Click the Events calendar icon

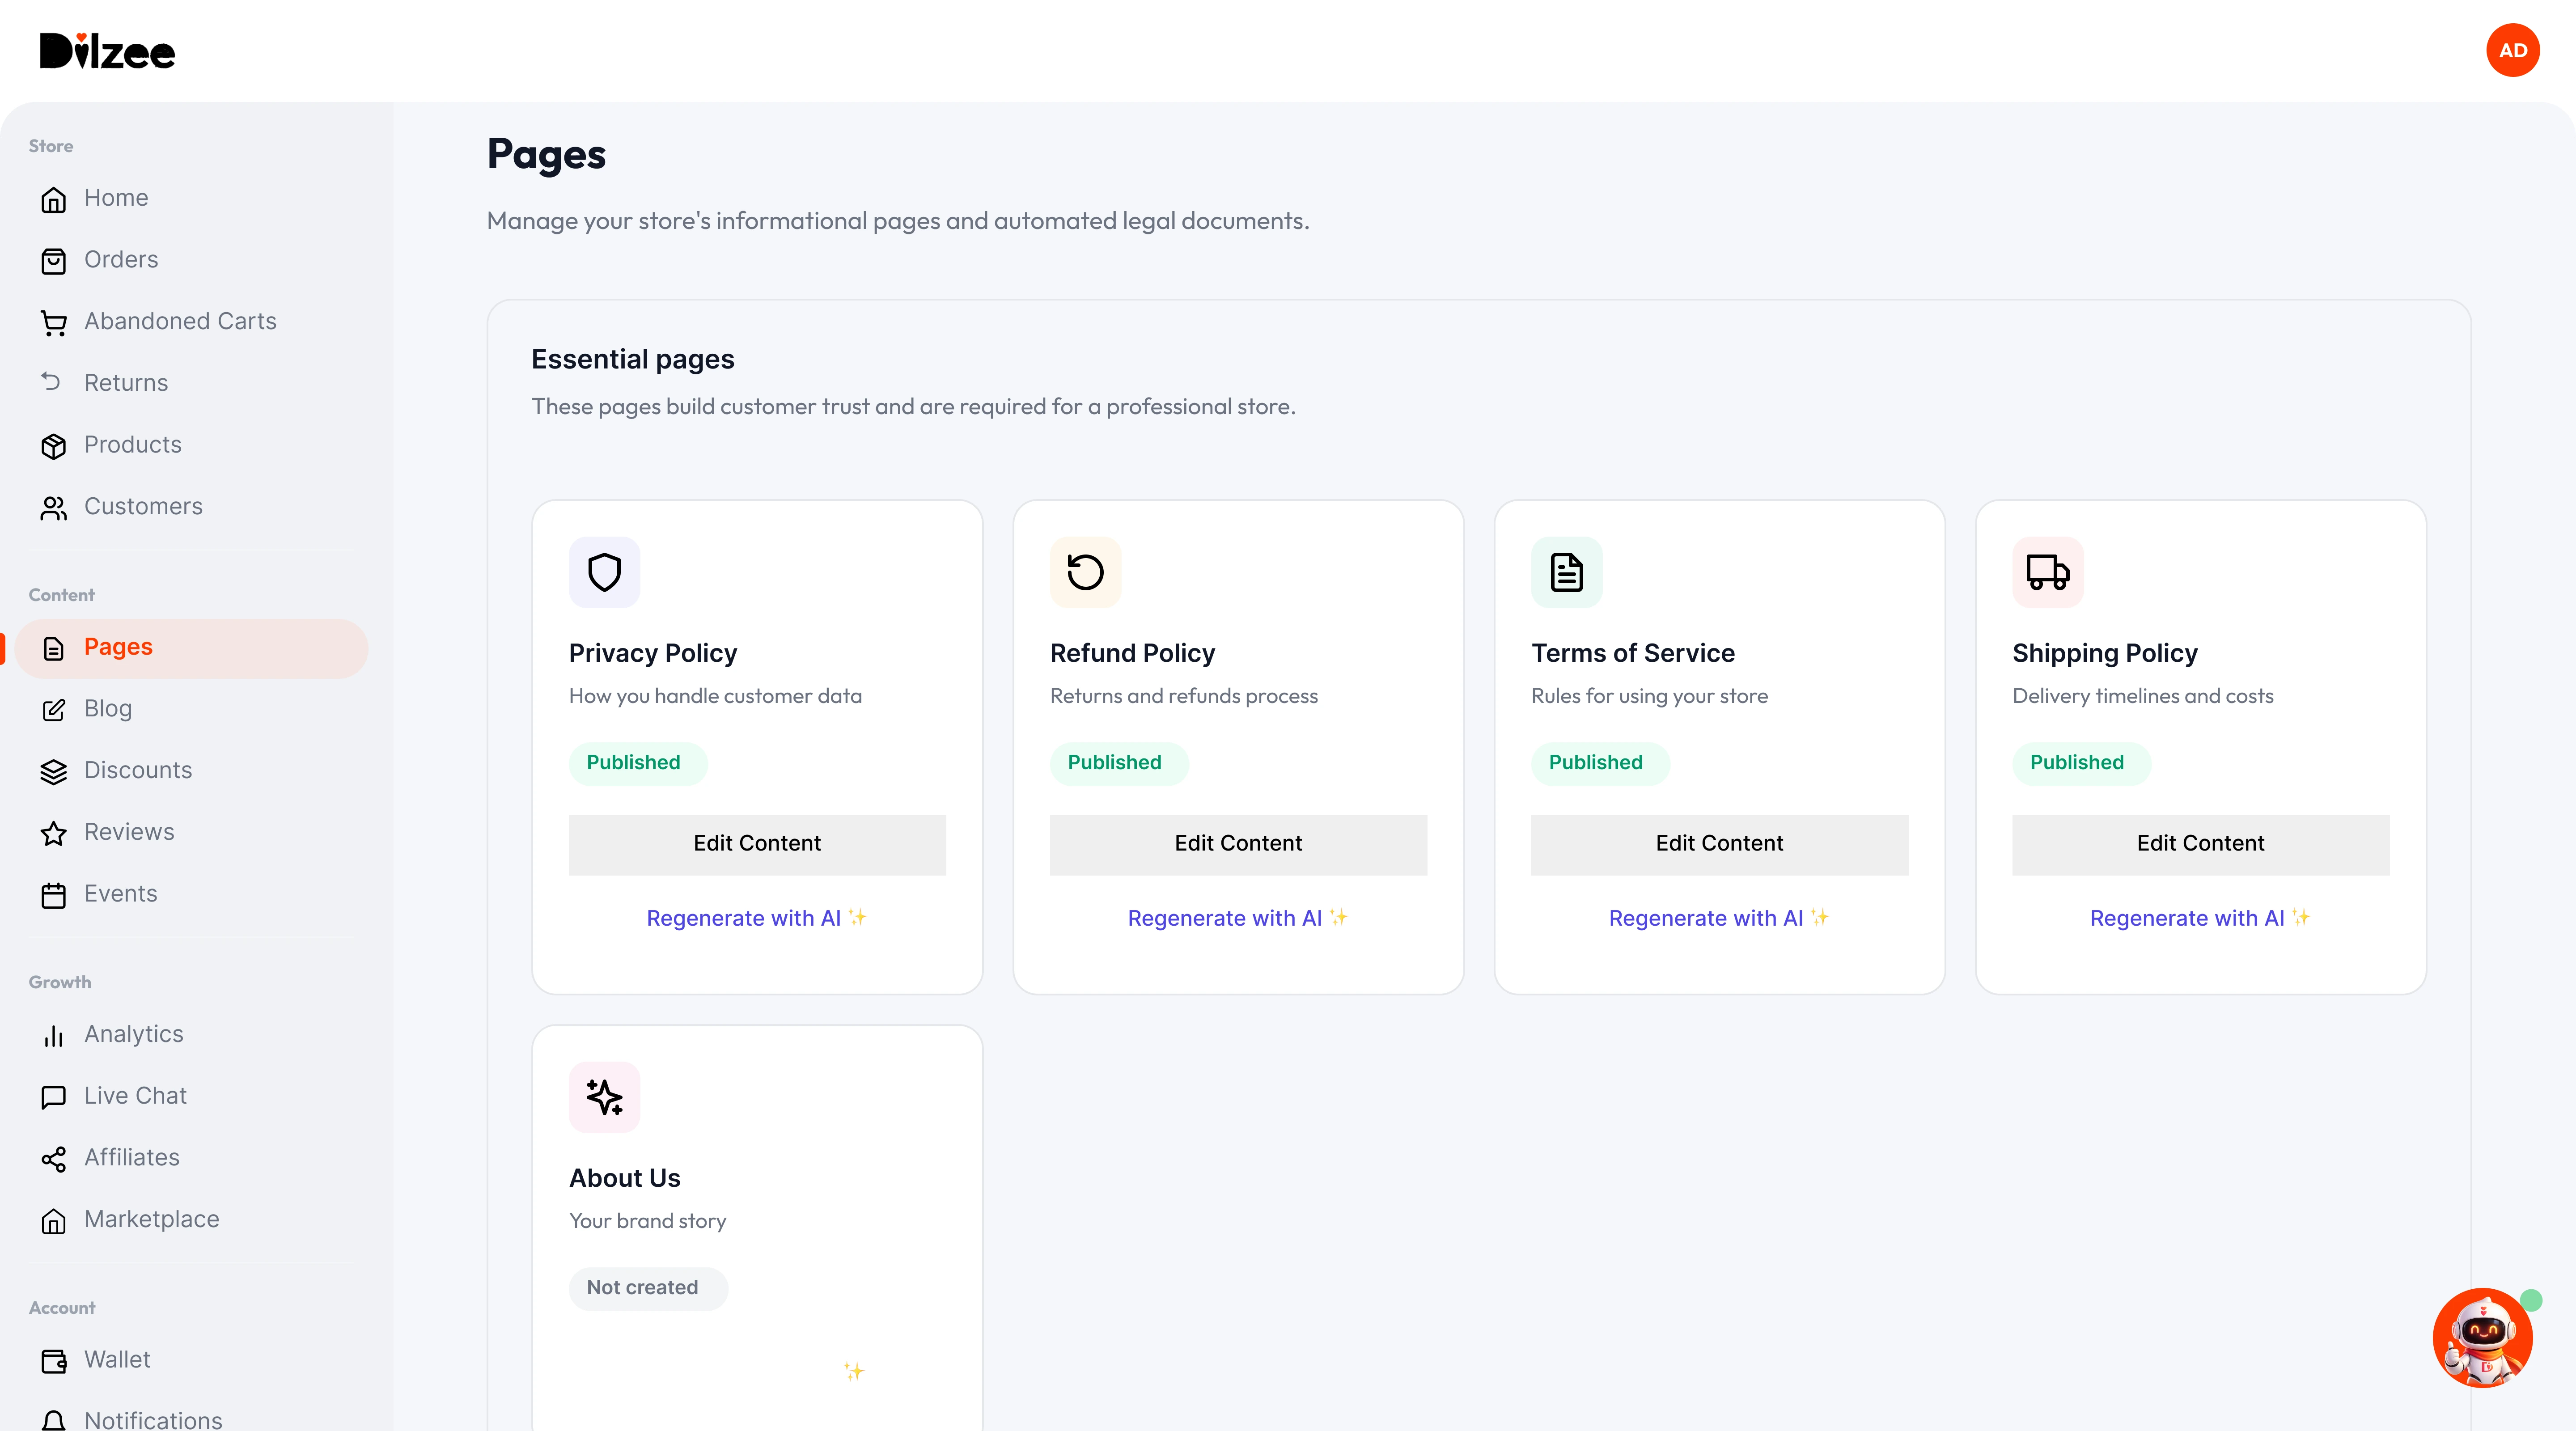(53, 895)
